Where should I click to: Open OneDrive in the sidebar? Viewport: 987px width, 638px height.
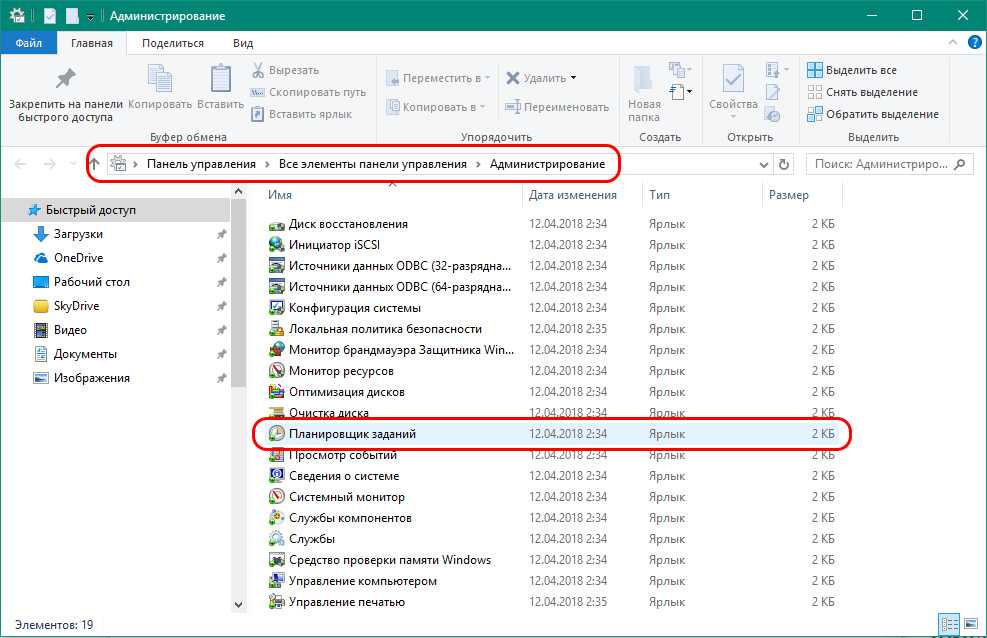click(78, 258)
